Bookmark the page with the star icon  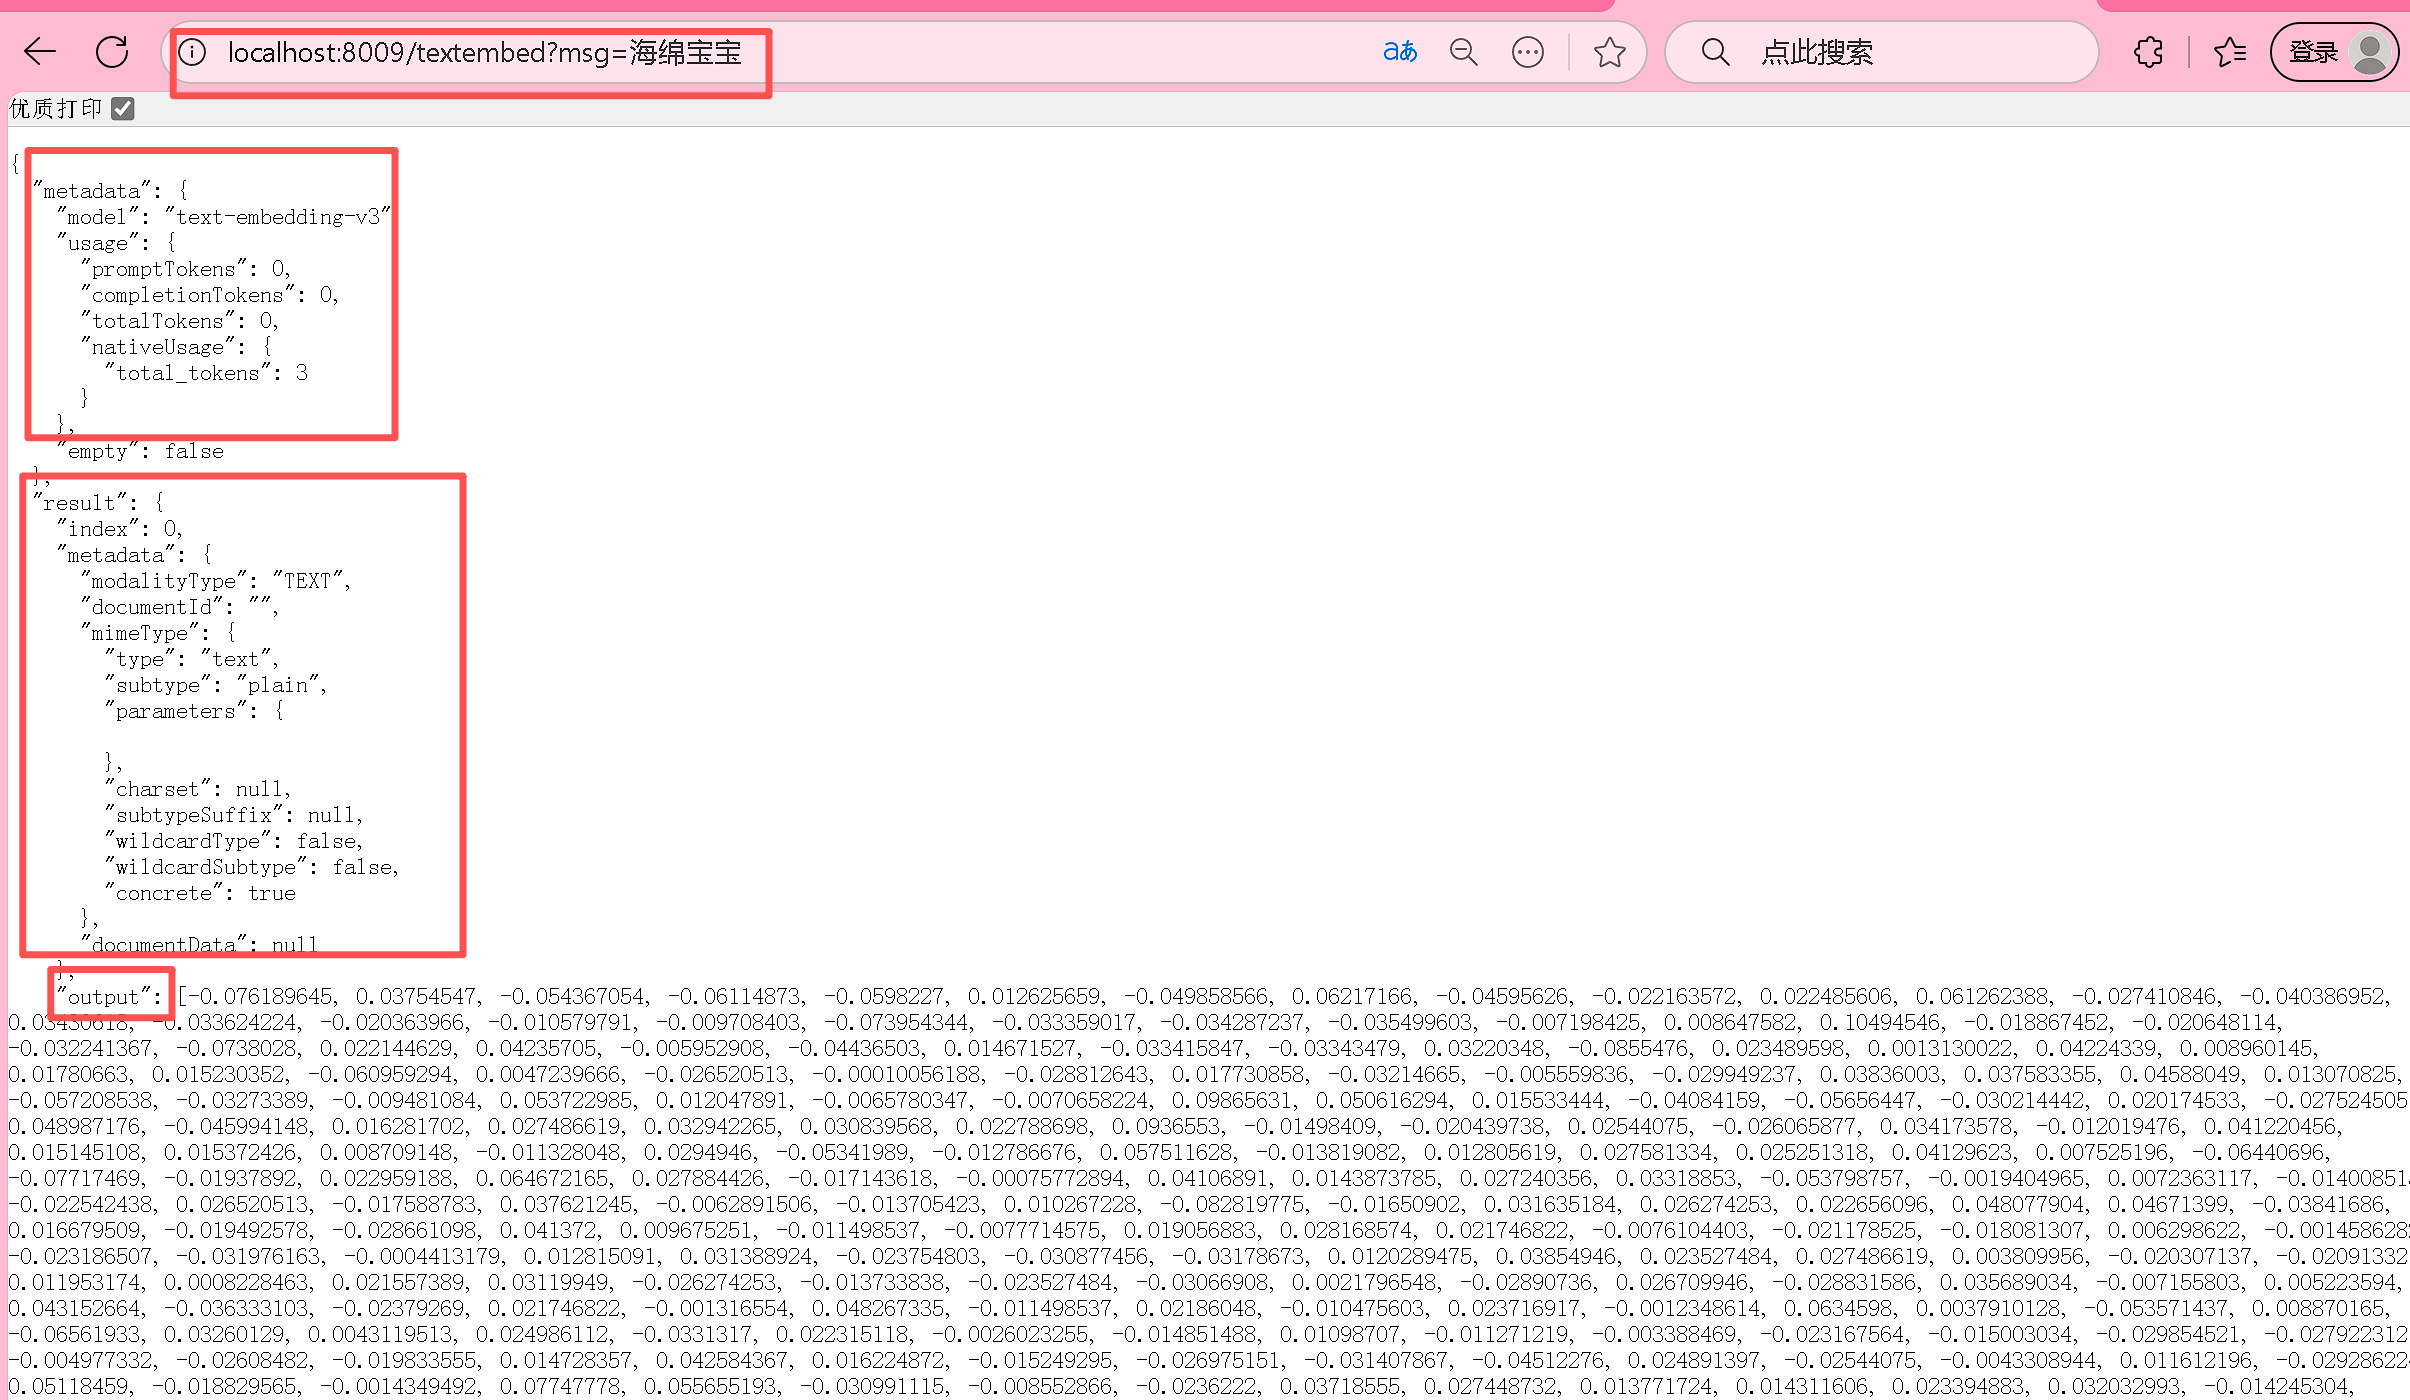click(1609, 52)
